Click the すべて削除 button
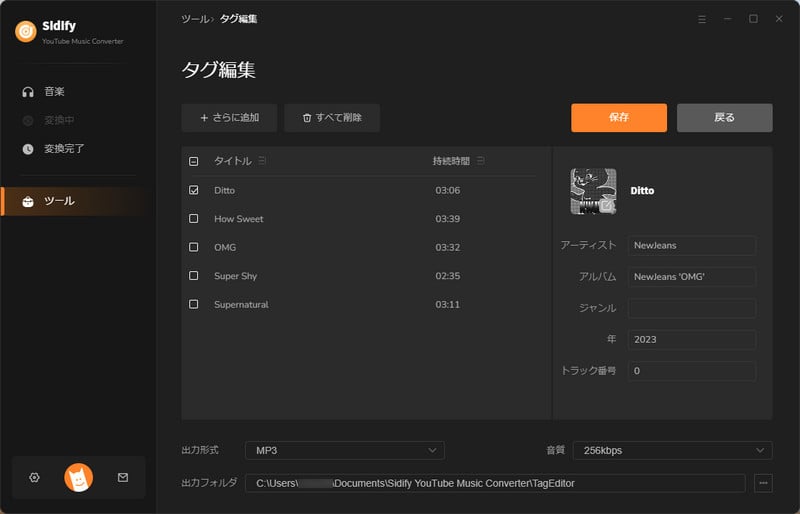The width and height of the screenshot is (800, 514). click(332, 118)
